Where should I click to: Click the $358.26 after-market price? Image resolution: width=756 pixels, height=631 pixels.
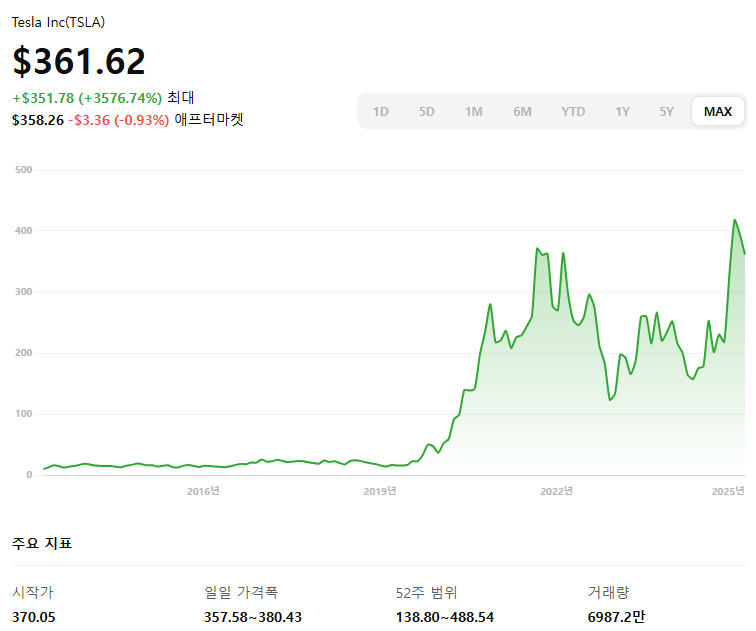(x=38, y=120)
